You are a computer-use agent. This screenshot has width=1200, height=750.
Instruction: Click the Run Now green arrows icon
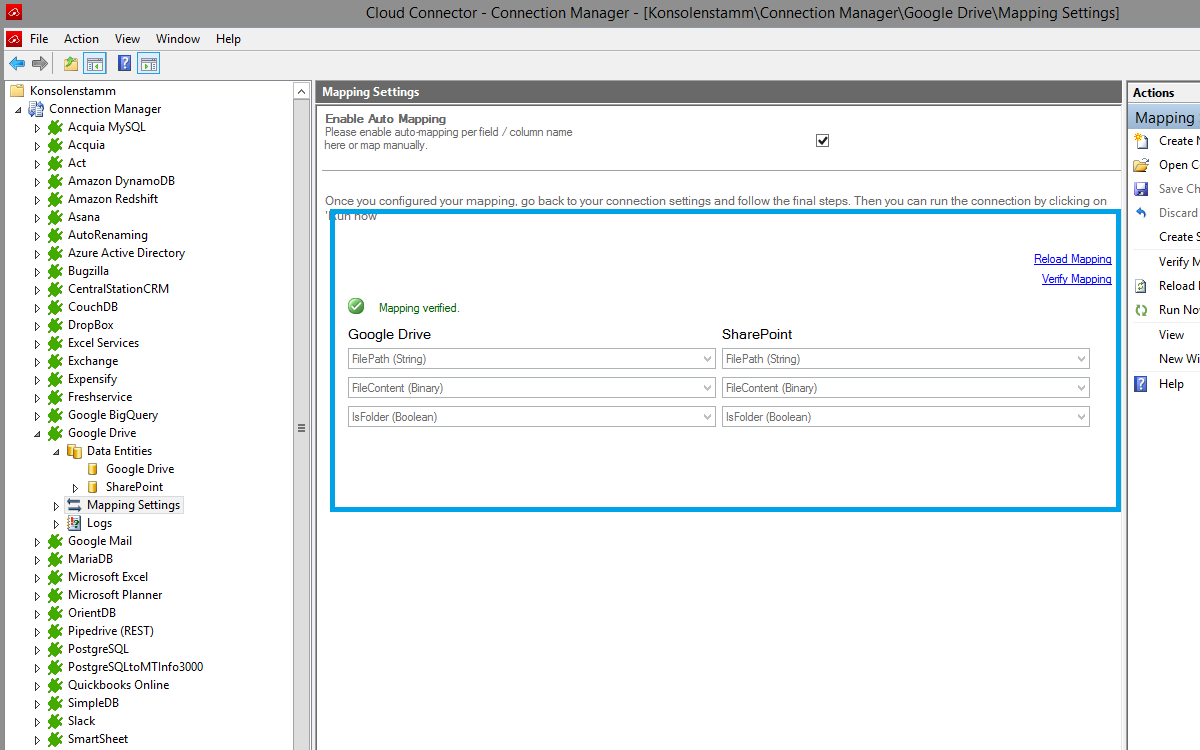click(x=1141, y=310)
